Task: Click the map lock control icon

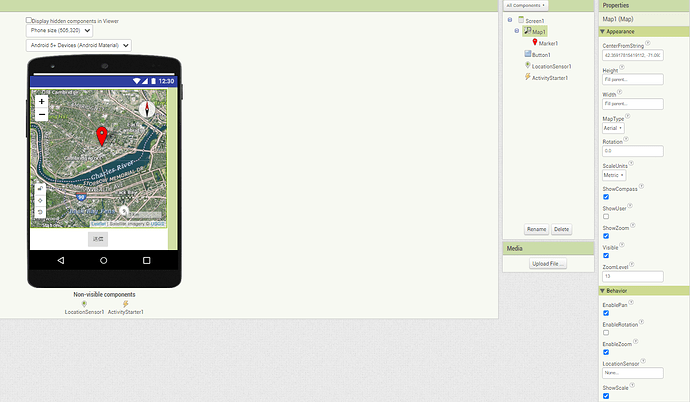Action: (x=40, y=189)
